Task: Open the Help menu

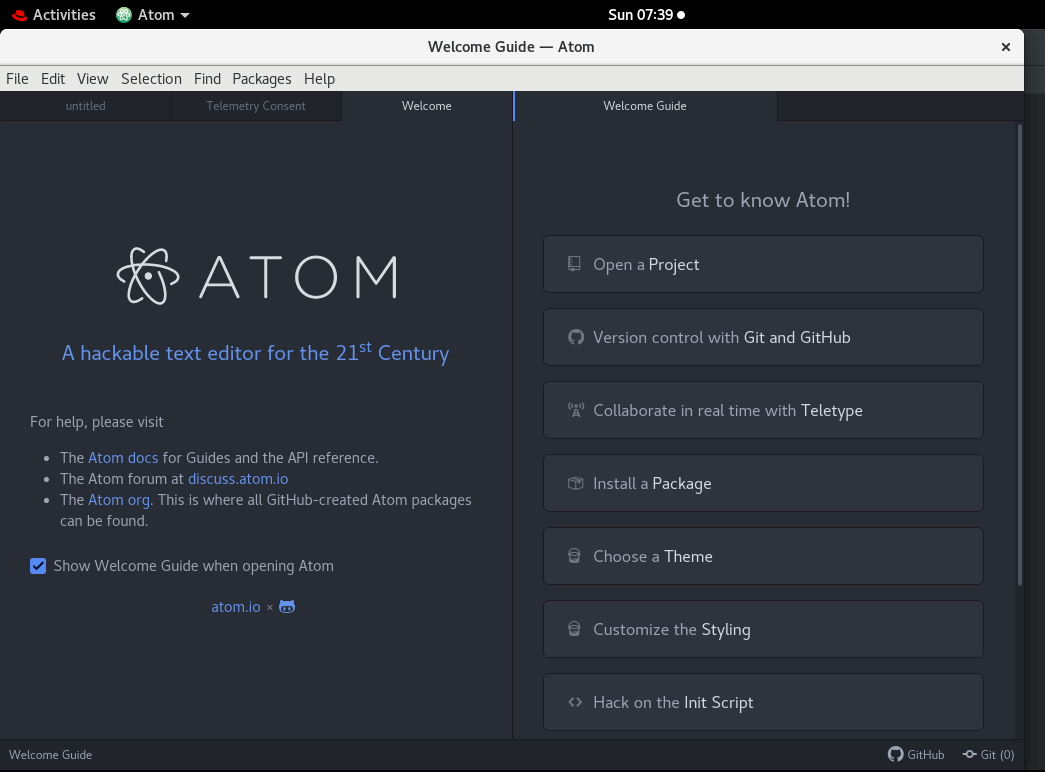Action: click(x=319, y=79)
